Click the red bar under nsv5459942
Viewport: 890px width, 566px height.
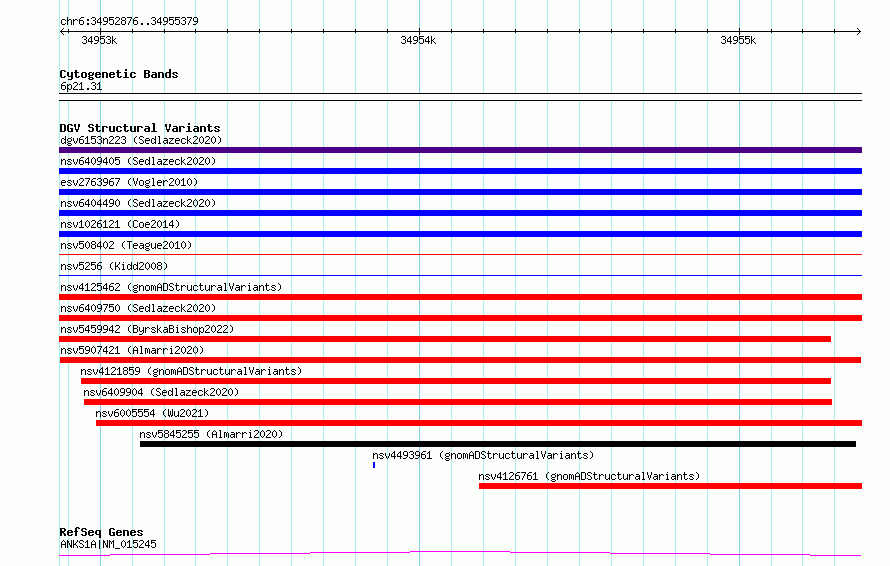tap(445, 339)
